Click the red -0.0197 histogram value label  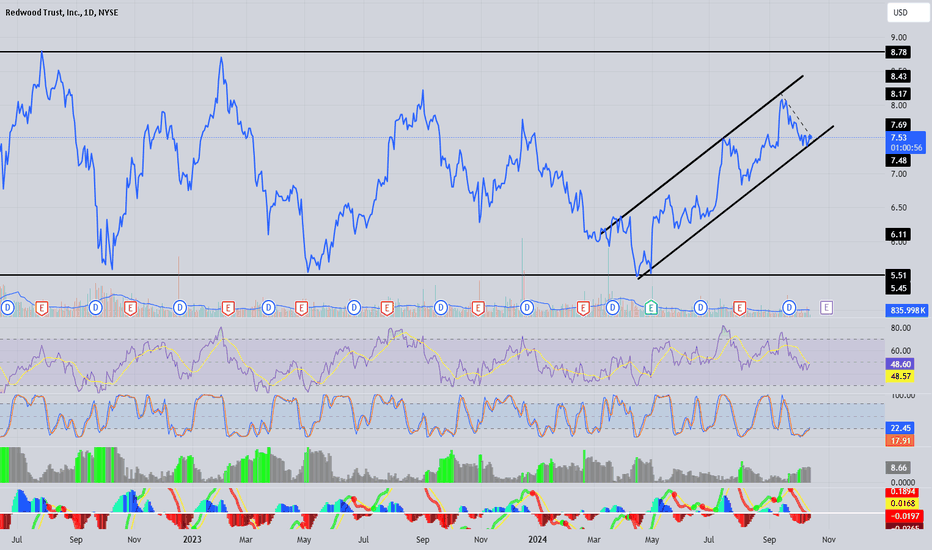coord(904,516)
